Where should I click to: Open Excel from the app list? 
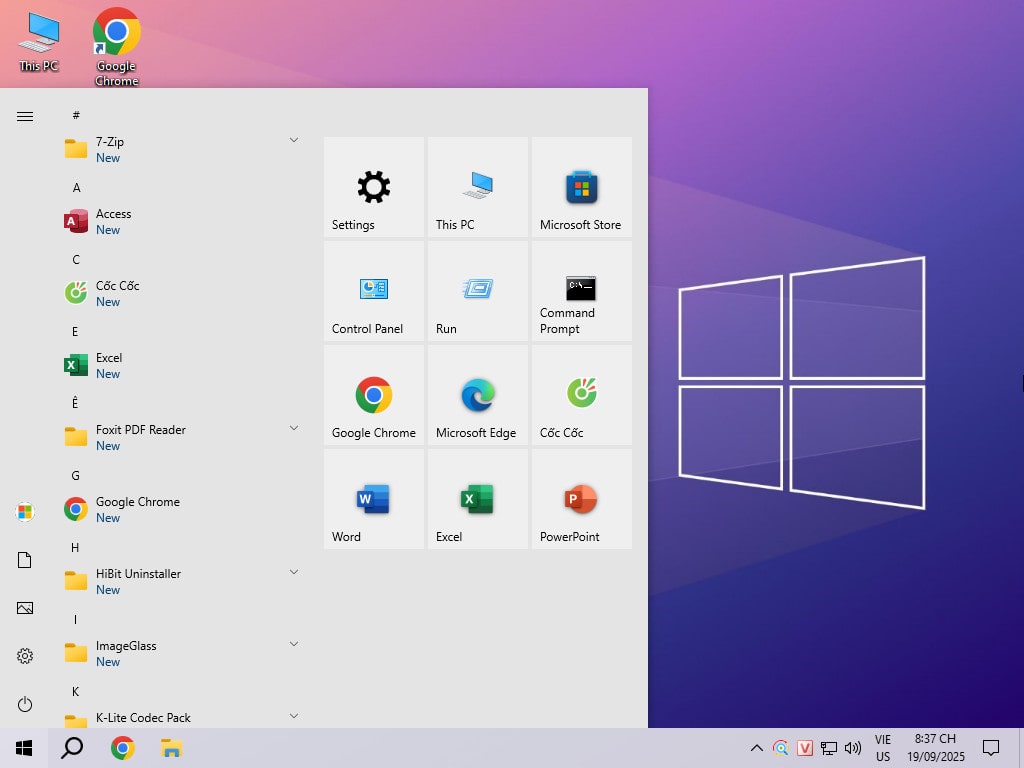182,365
